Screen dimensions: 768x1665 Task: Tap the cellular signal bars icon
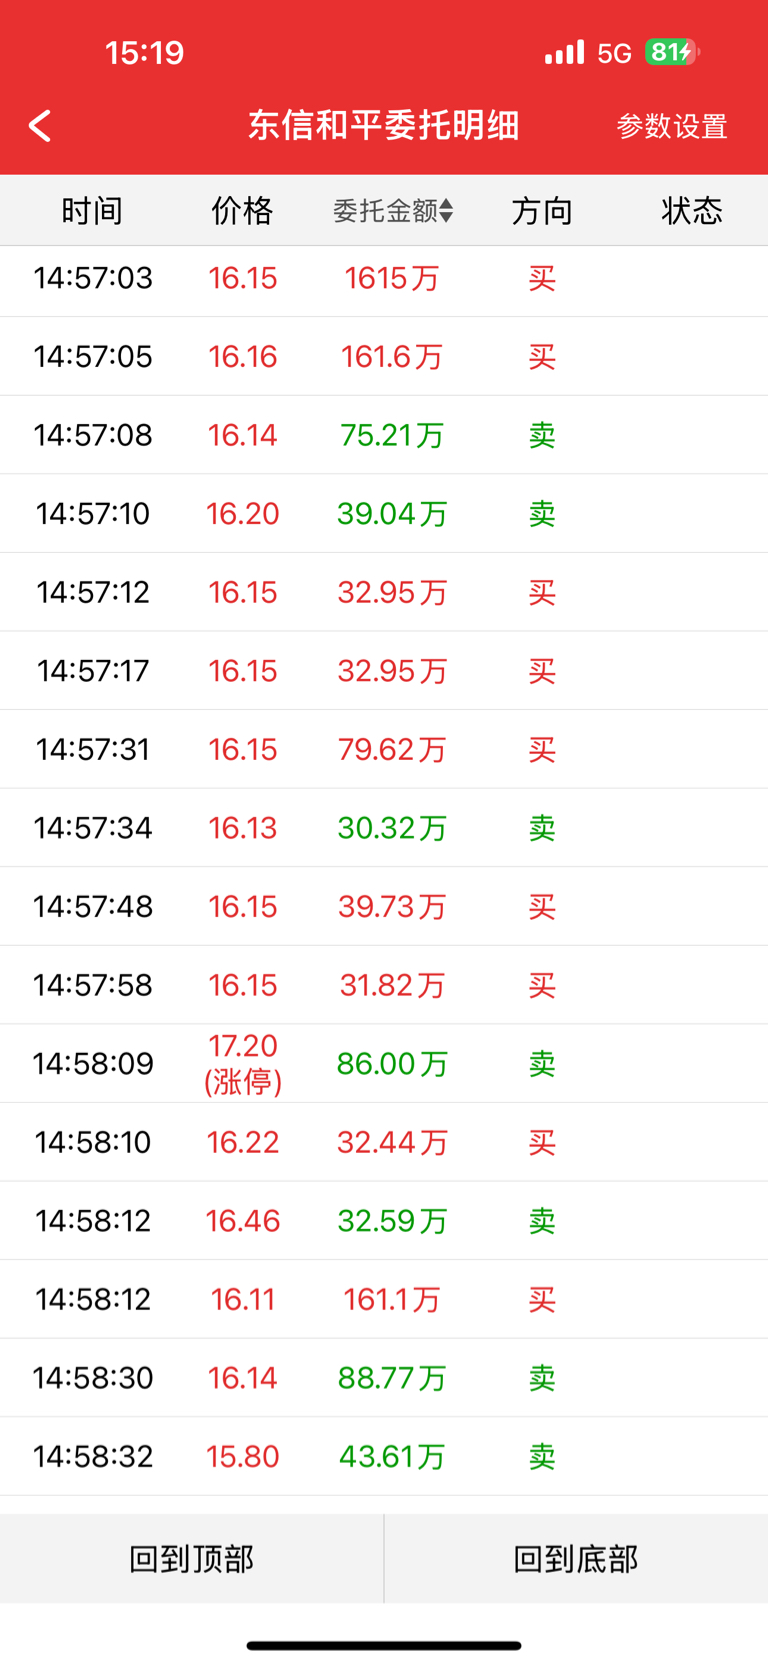(x=564, y=52)
